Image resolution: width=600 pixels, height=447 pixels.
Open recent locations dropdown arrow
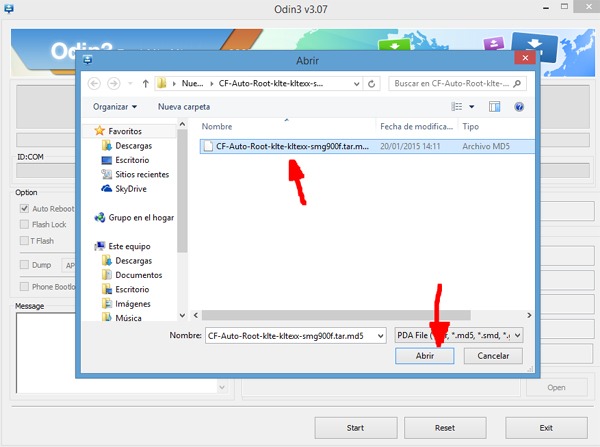(x=130, y=83)
